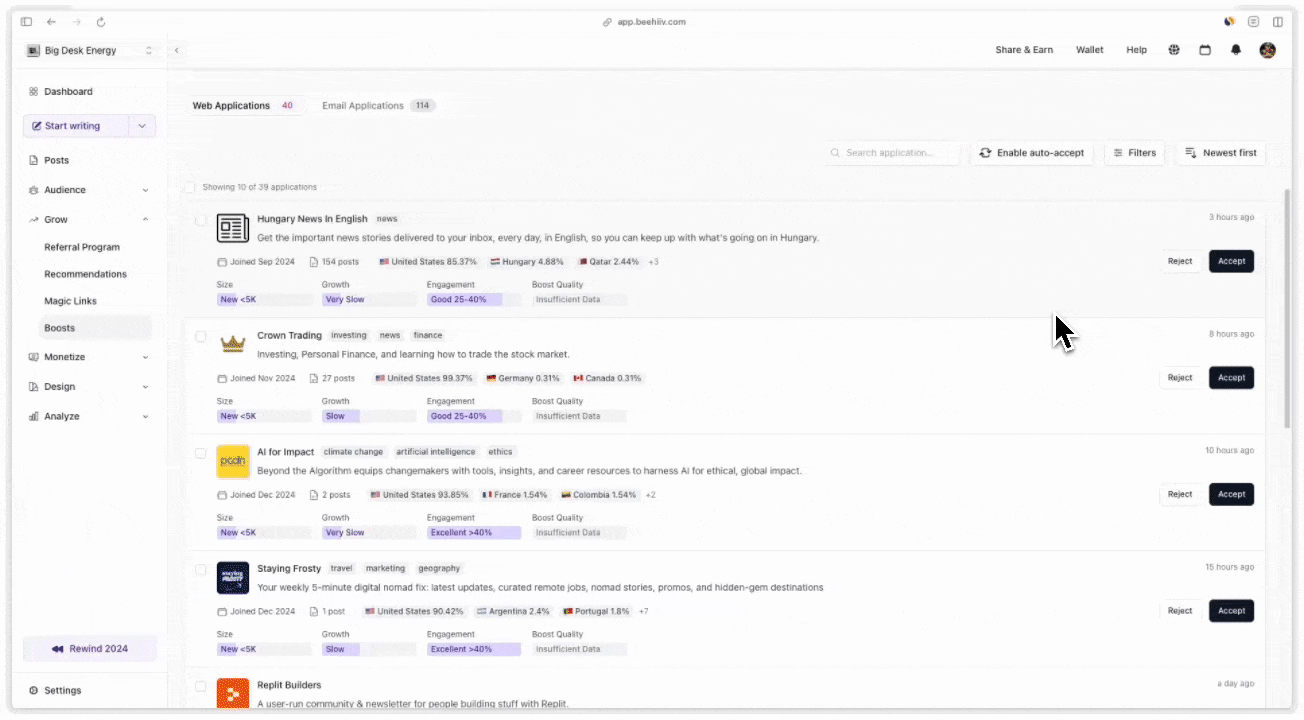The image size is (1304, 720).
Task: Open the calendar icon in header
Action: (1205, 50)
